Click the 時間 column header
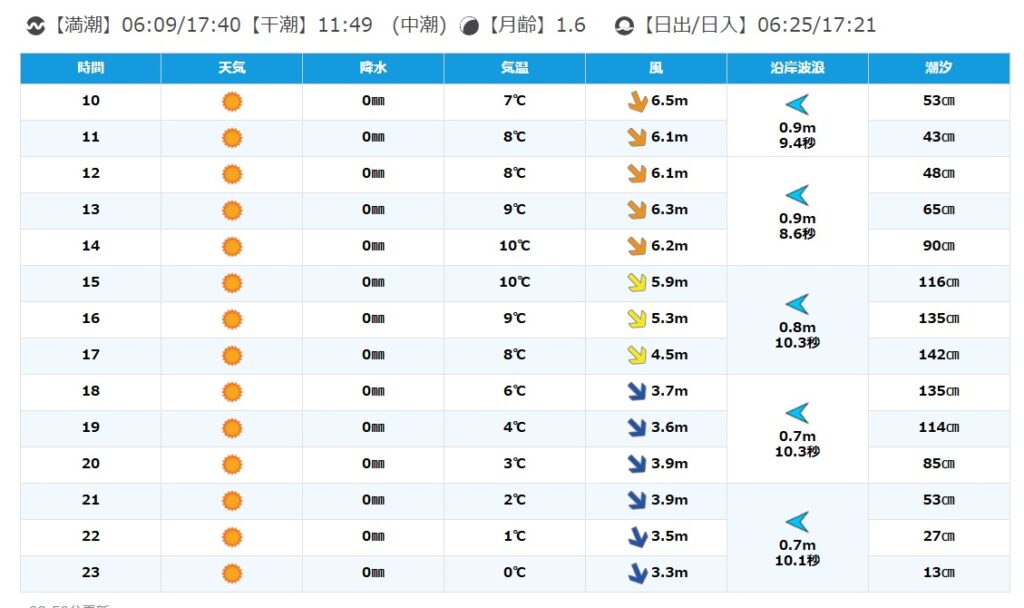The width and height of the screenshot is (1024, 608). point(90,69)
